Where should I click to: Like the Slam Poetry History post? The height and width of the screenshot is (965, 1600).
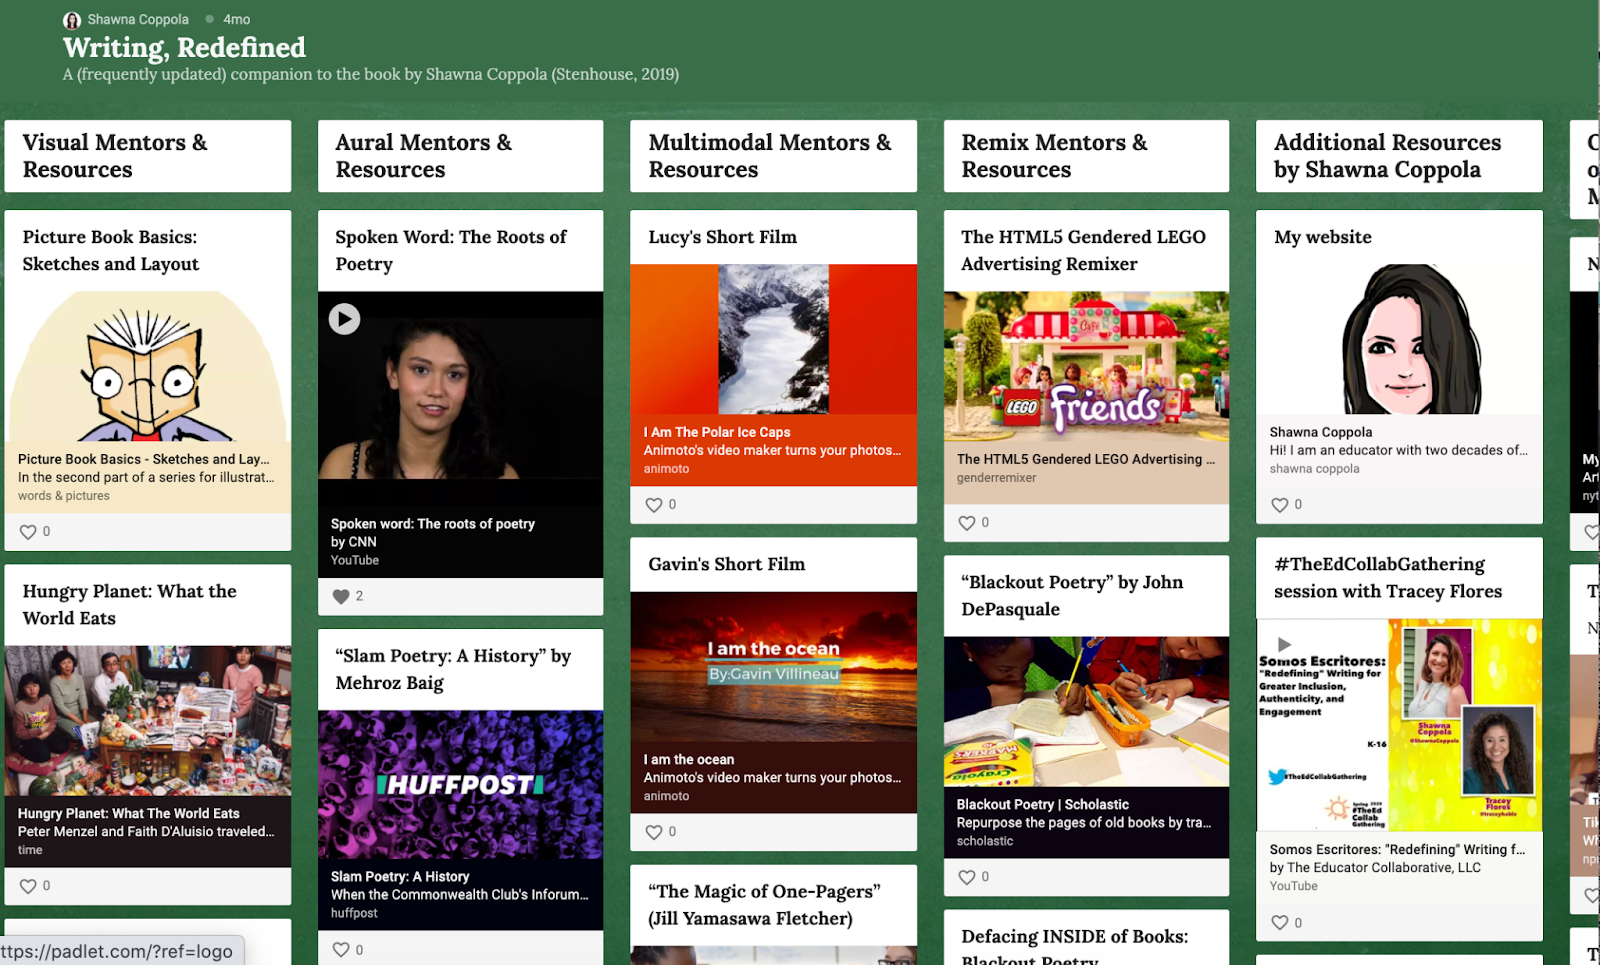(x=341, y=950)
